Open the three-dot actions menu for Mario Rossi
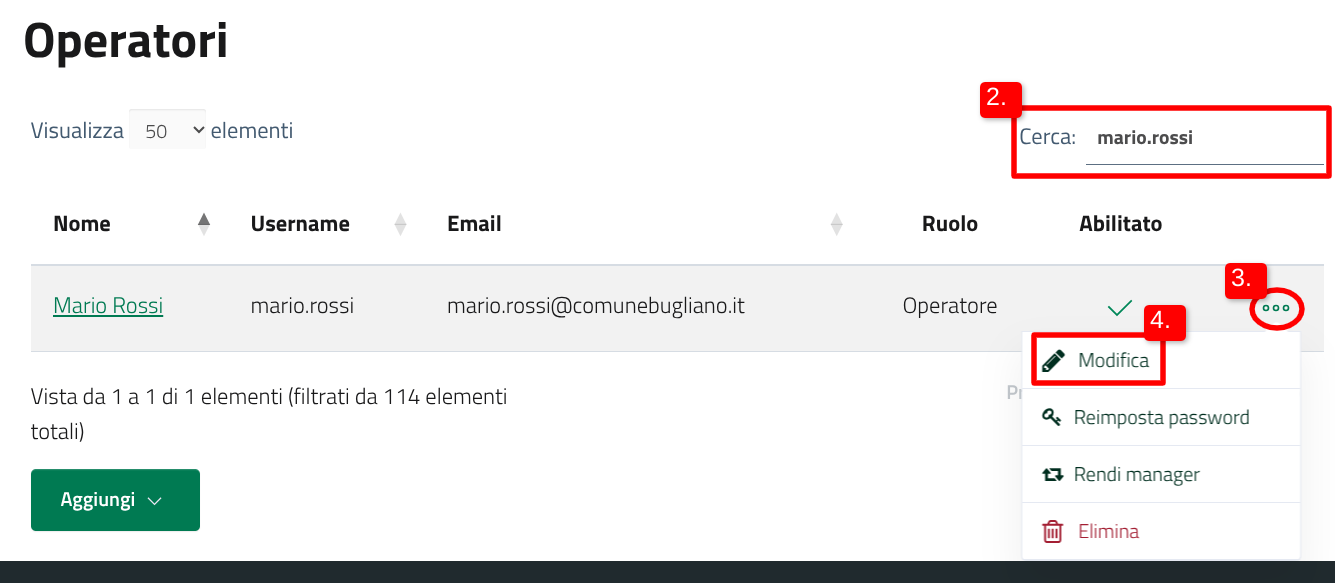Screen dimensions: 1335x583 pos(1276,309)
